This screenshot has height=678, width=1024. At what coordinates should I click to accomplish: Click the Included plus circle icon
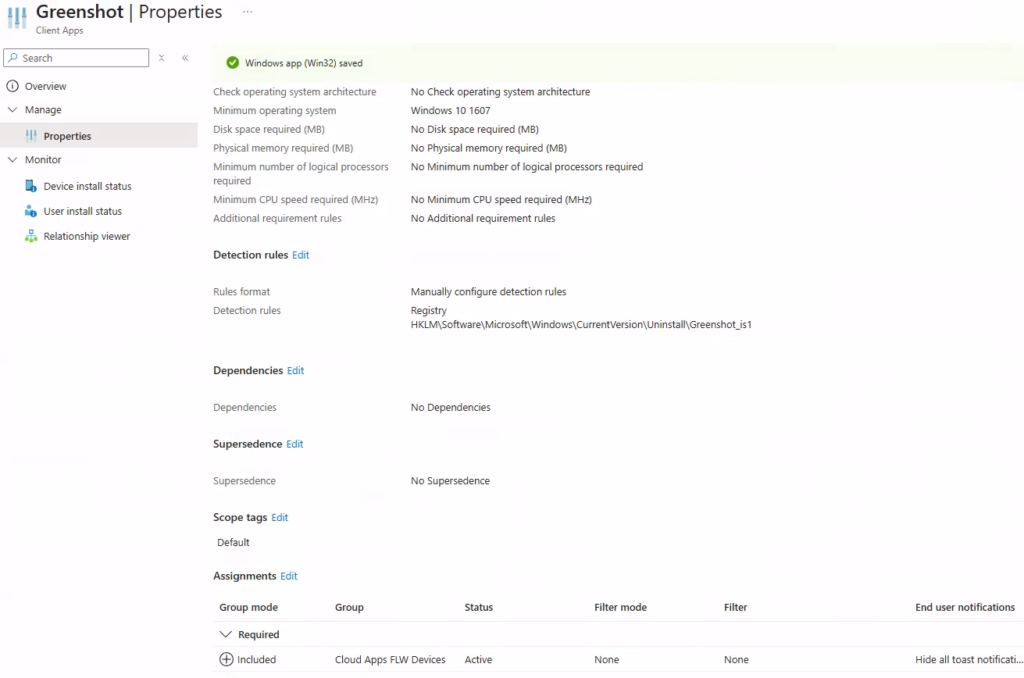(x=226, y=660)
